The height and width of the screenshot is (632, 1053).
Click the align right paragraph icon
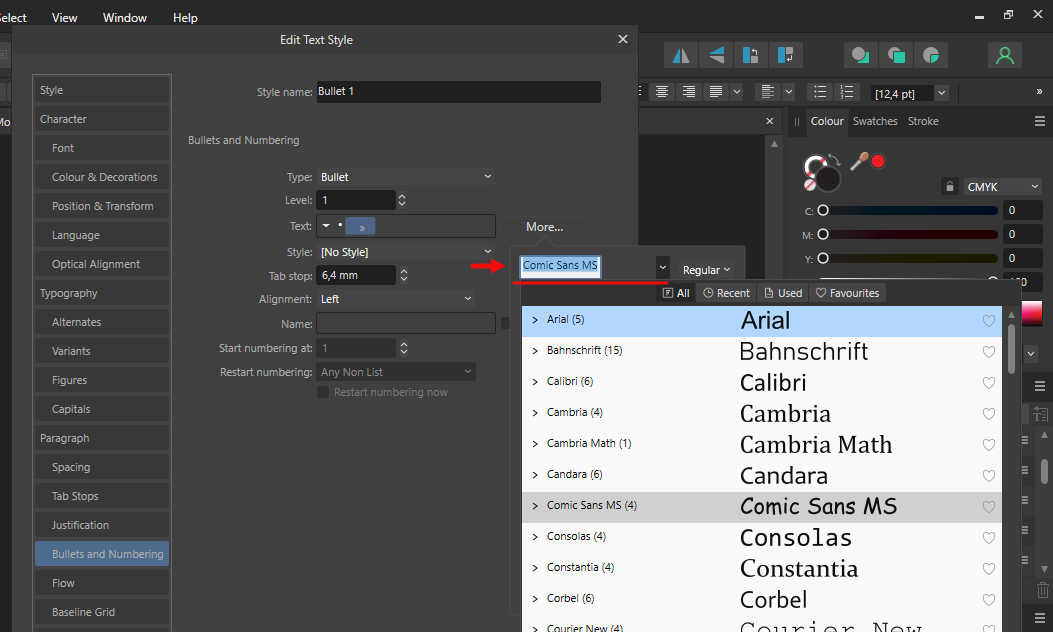(689, 92)
